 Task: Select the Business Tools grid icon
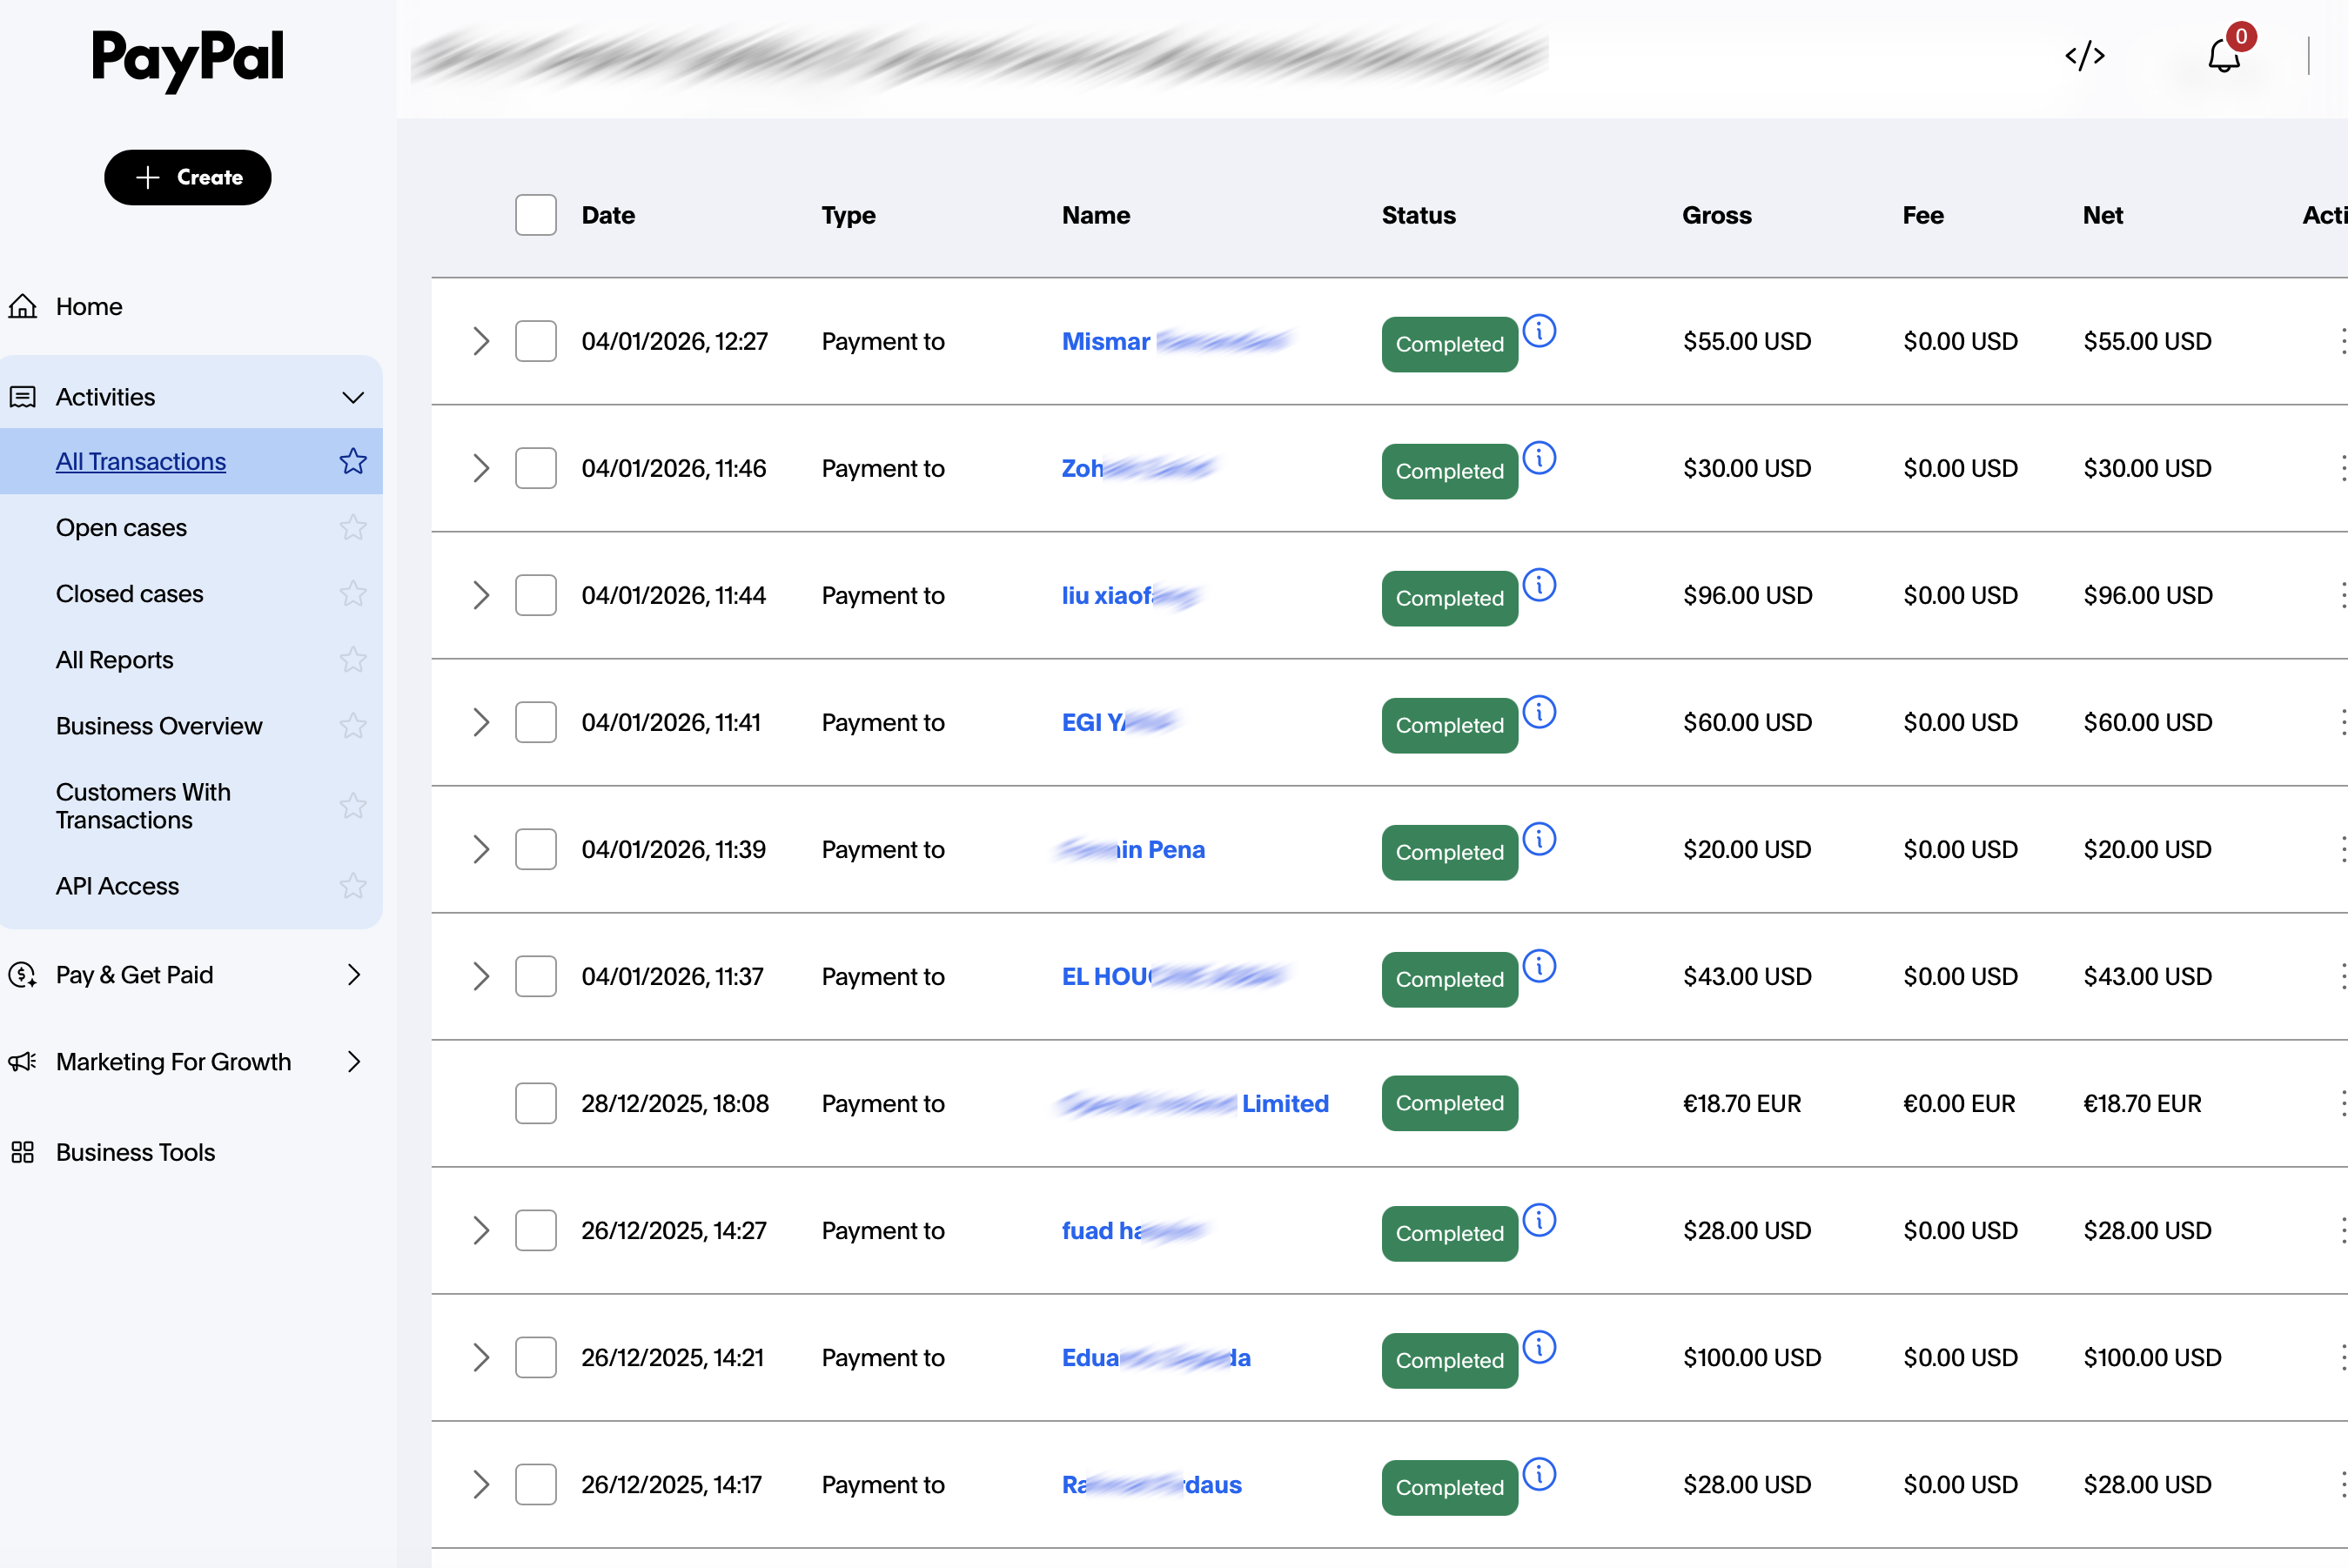tap(22, 1152)
